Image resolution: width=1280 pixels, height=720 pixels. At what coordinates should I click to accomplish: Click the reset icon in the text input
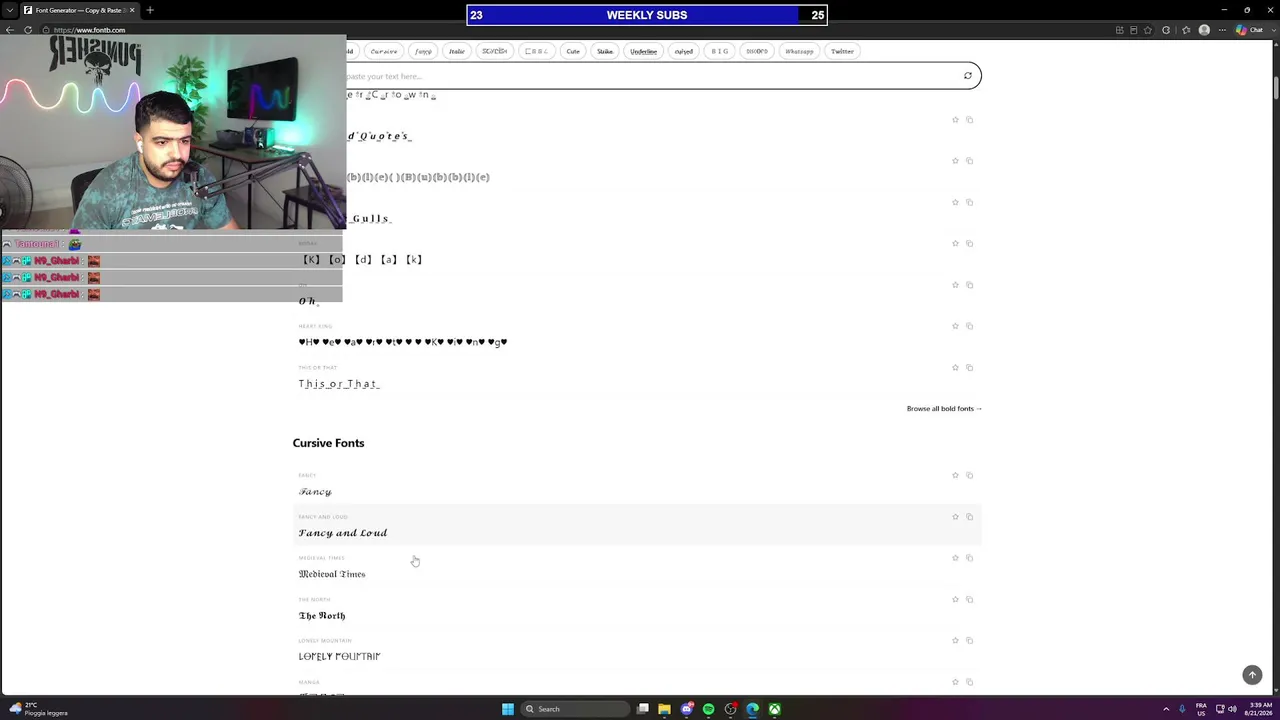pyautogui.click(x=967, y=76)
